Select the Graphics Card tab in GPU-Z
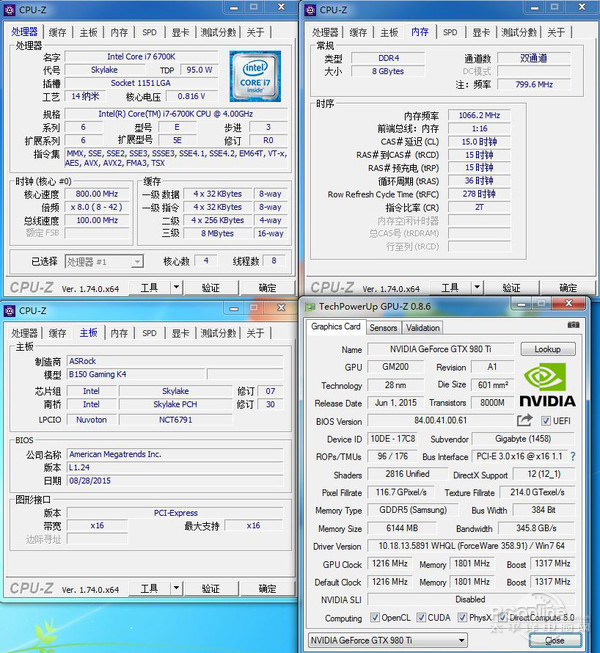 tap(336, 327)
